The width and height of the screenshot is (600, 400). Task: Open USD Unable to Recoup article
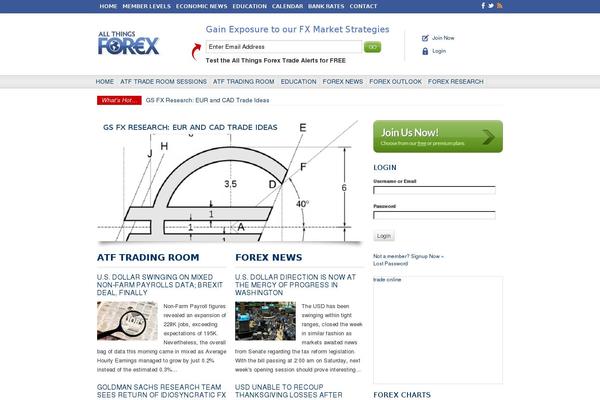(289, 391)
